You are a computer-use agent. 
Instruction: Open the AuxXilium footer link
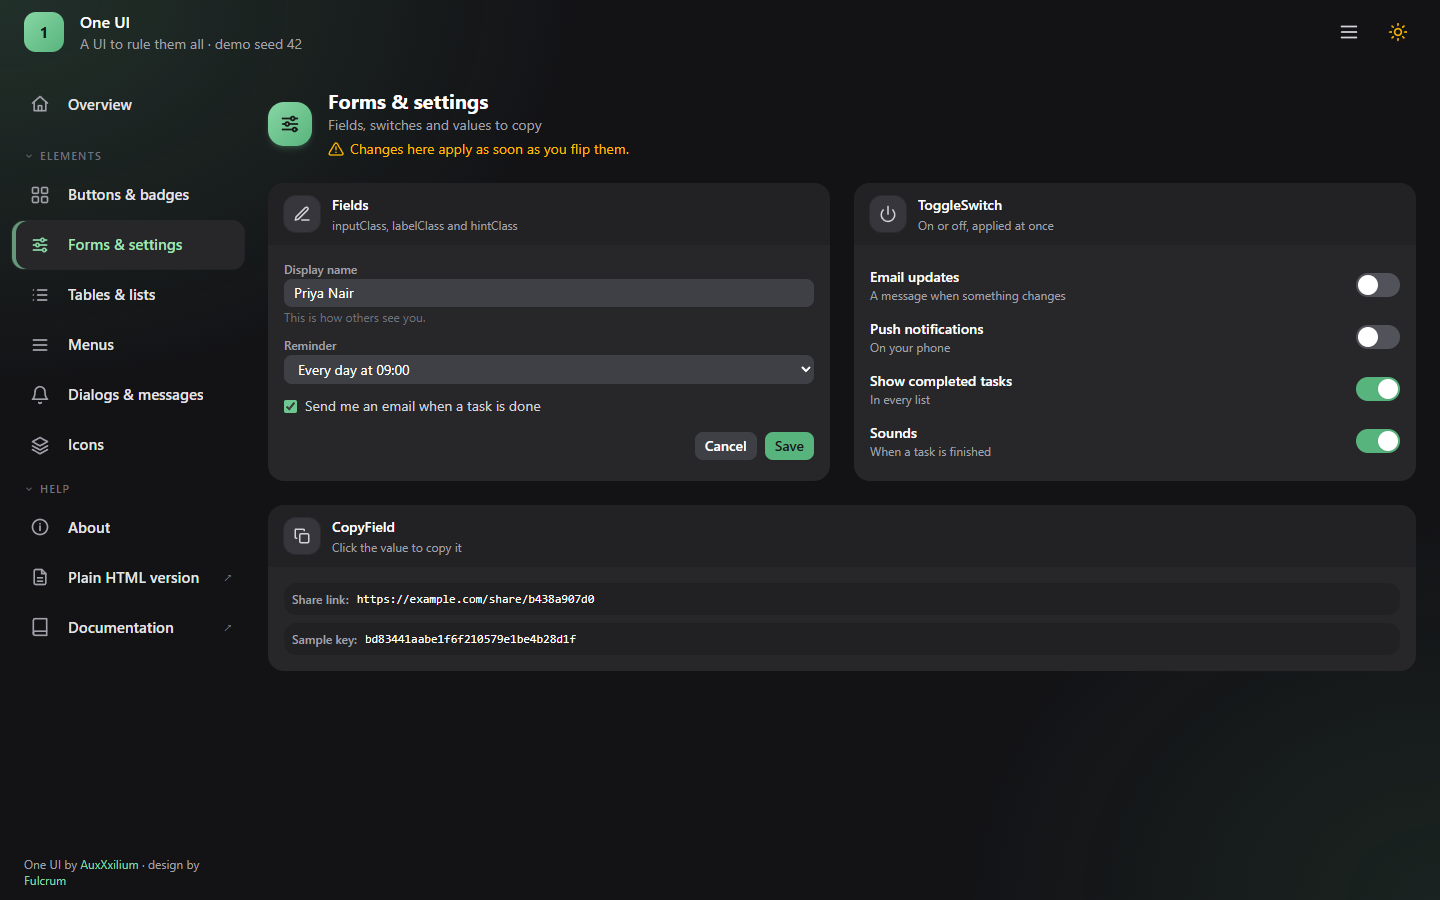point(110,865)
